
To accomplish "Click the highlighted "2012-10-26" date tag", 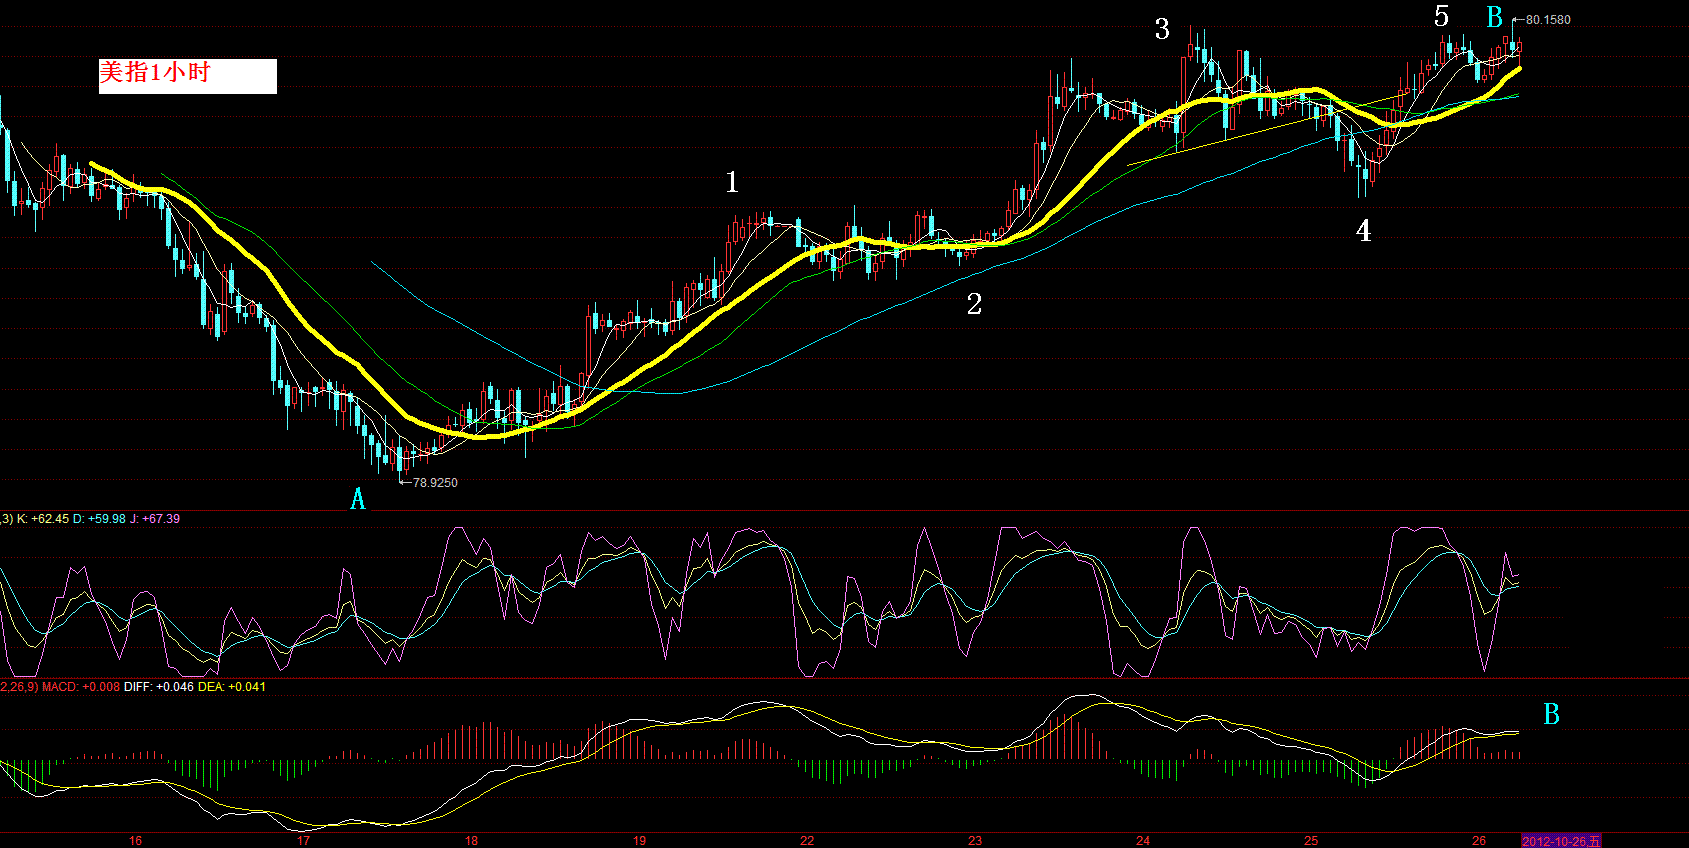I will click(x=1561, y=841).
